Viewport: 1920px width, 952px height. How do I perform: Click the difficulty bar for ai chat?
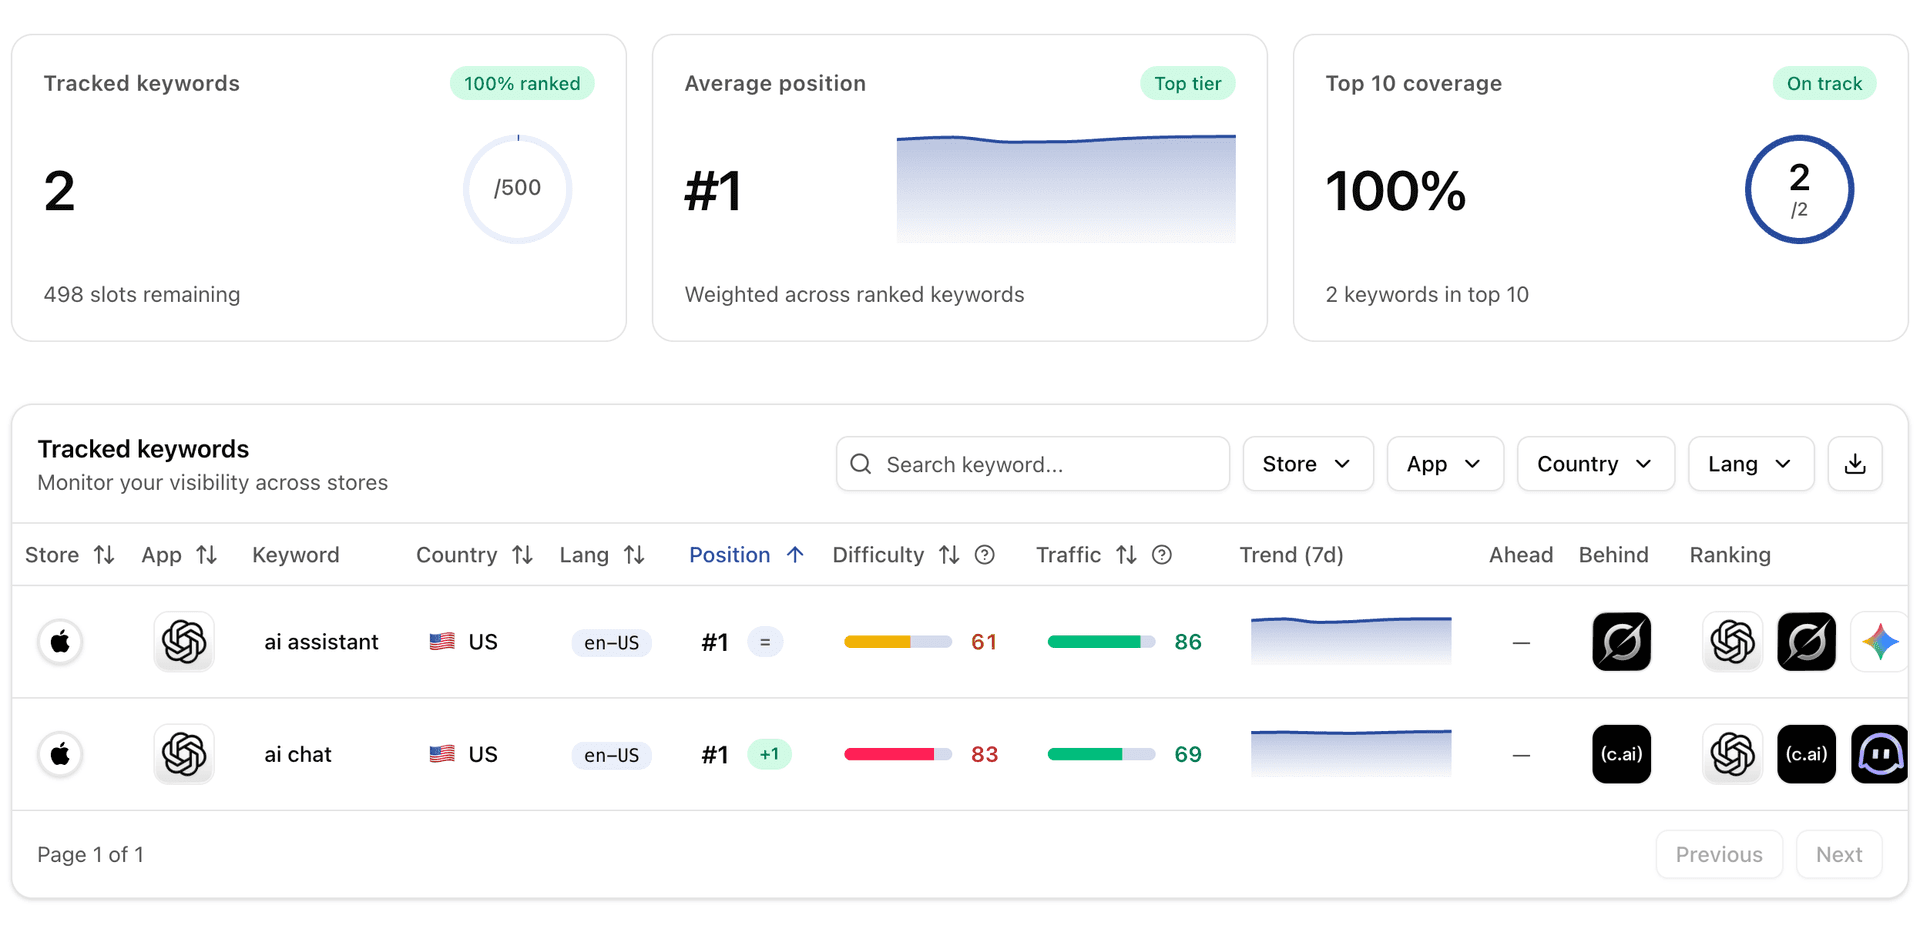pos(897,754)
